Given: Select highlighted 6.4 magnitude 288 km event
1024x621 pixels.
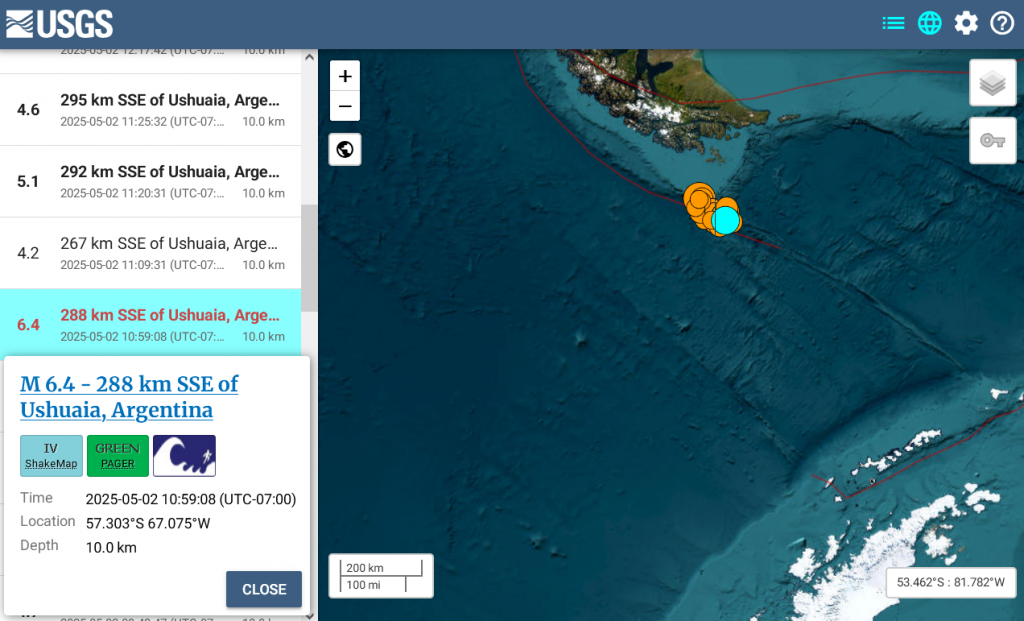Looking at the screenshot, I should tap(150, 323).
